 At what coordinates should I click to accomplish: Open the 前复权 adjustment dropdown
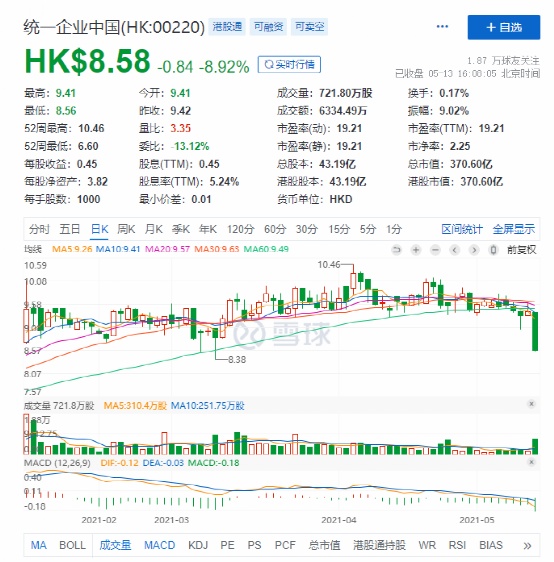[x=521, y=249]
